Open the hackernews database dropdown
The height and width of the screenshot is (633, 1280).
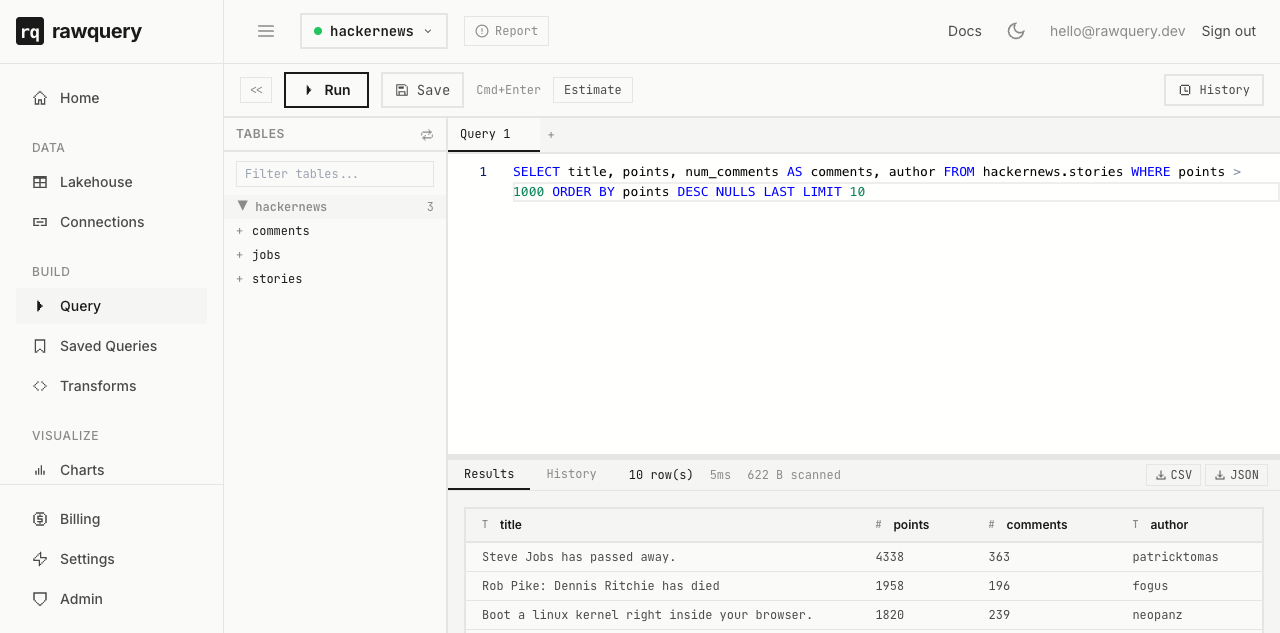tap(374, 31)
